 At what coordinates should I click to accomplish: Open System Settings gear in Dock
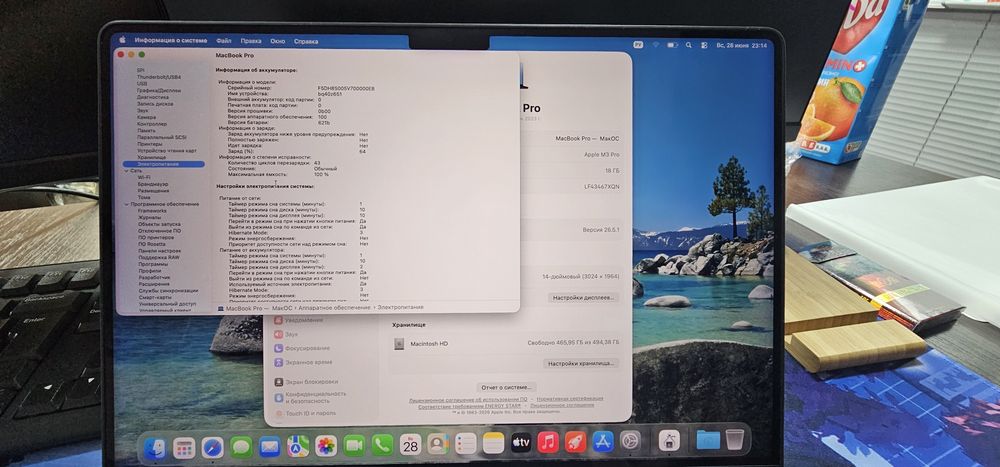(630, 441)
